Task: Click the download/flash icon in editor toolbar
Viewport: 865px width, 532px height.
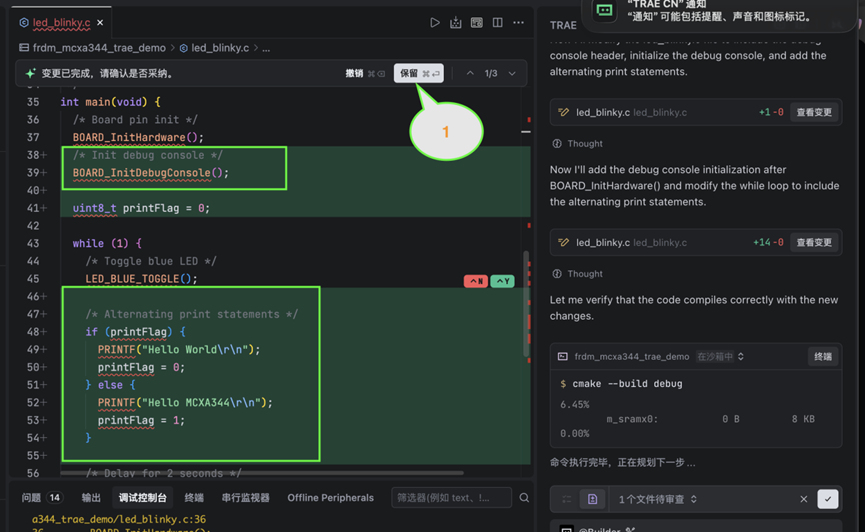Action: pyautogui.click(x=456, y=23)
